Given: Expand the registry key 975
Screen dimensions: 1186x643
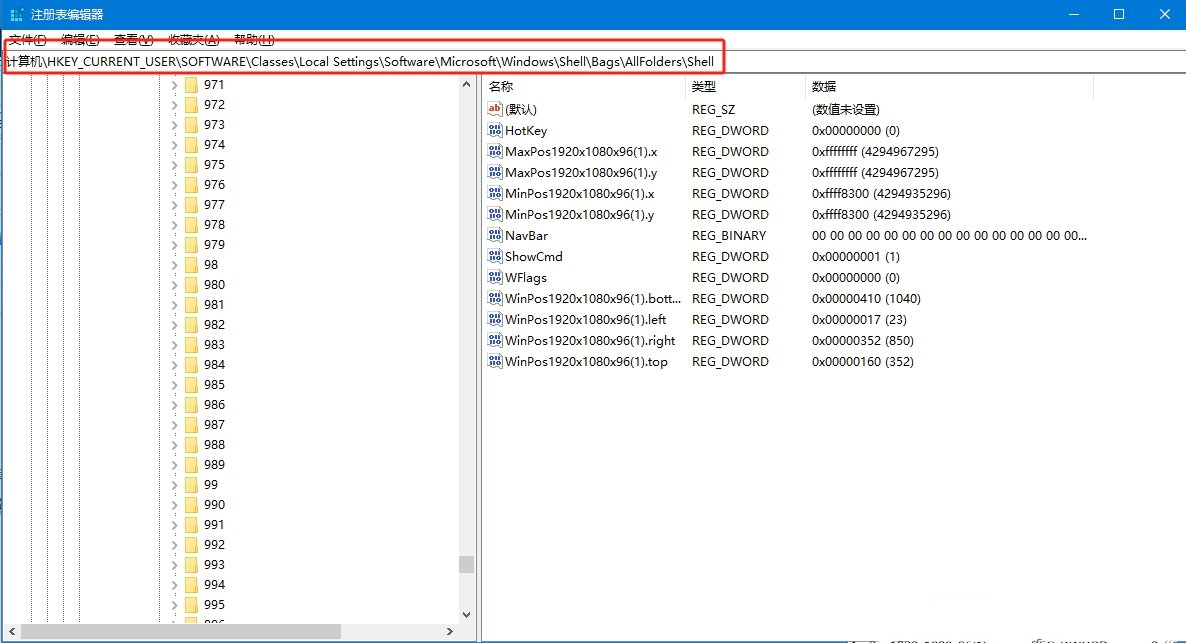Looking at the screenshot, I should click(173, 164).
